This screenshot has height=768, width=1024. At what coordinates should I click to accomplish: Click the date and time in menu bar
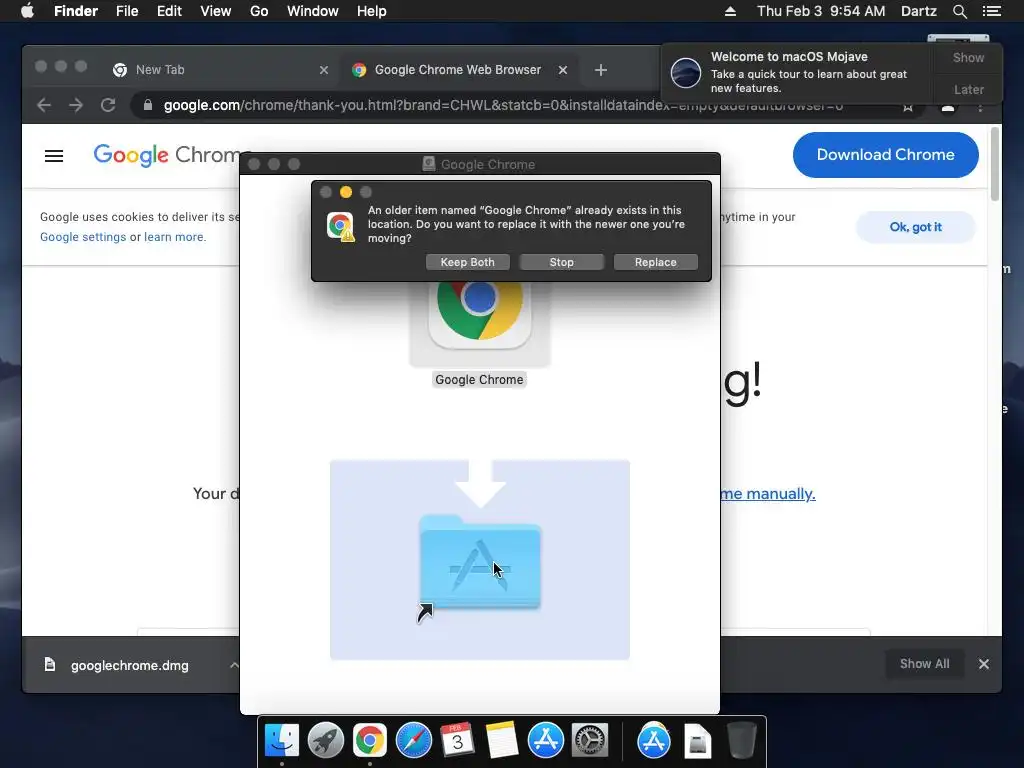coord(821,11)
